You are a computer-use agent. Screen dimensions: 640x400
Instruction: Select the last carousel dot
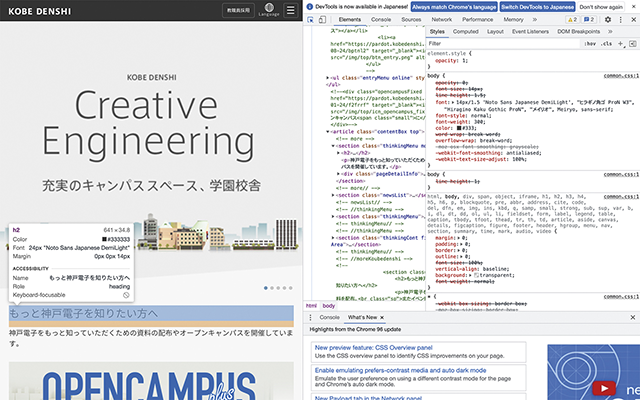click(291, 288)
